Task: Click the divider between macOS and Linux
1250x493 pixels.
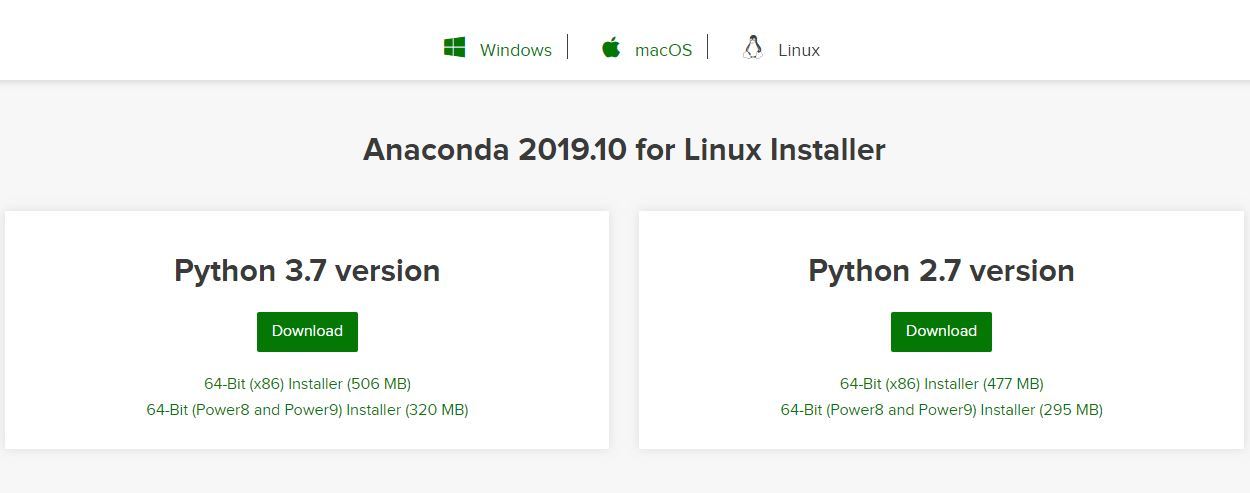Action: coord(708,47)
